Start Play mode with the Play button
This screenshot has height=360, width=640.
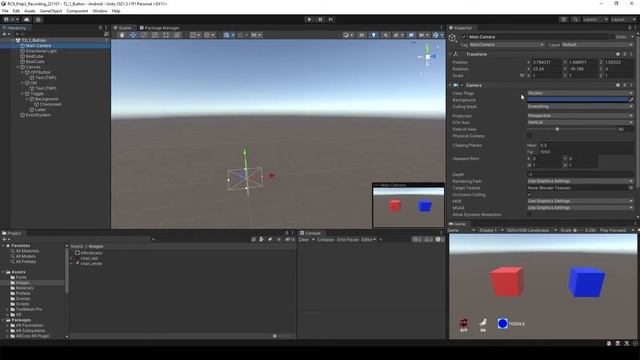pyautogui.click(x=309, y=19)
